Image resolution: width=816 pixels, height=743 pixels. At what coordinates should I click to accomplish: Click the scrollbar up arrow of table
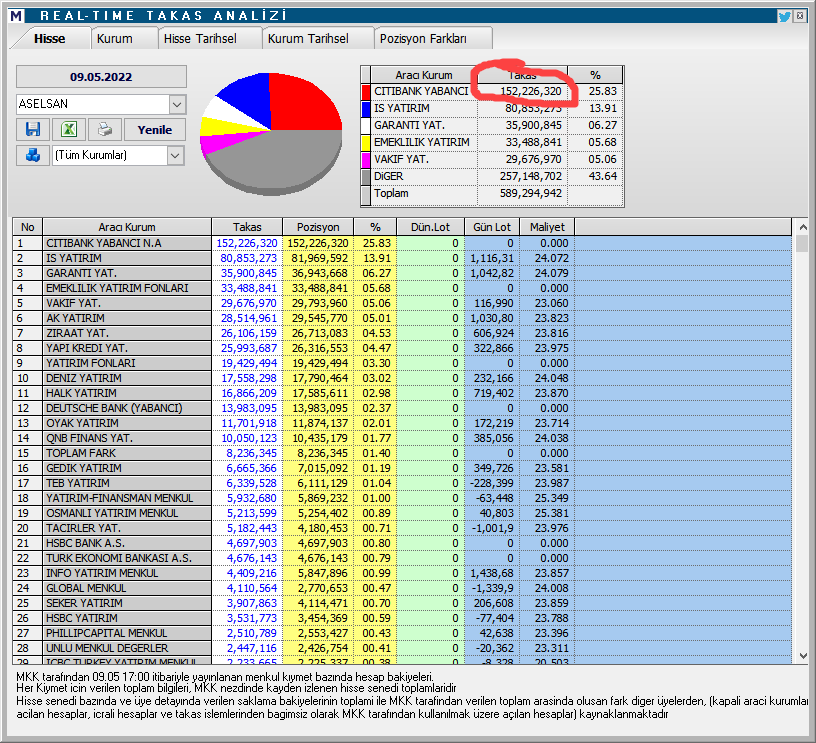coord(803,227)
